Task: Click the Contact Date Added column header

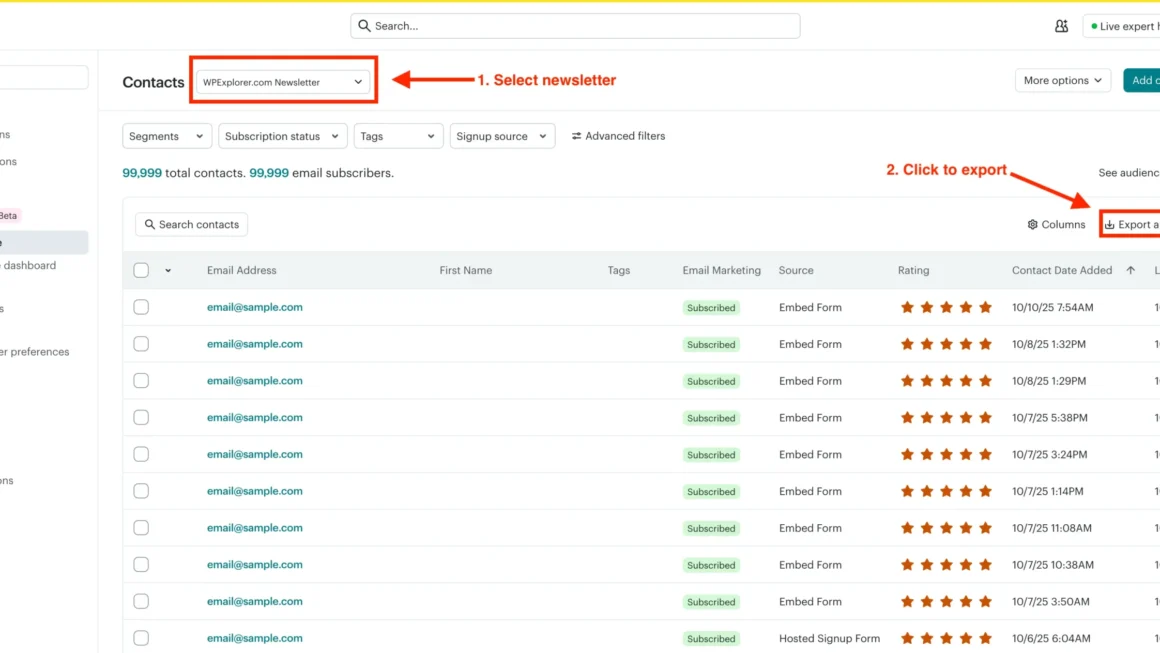Action: 1062,270
